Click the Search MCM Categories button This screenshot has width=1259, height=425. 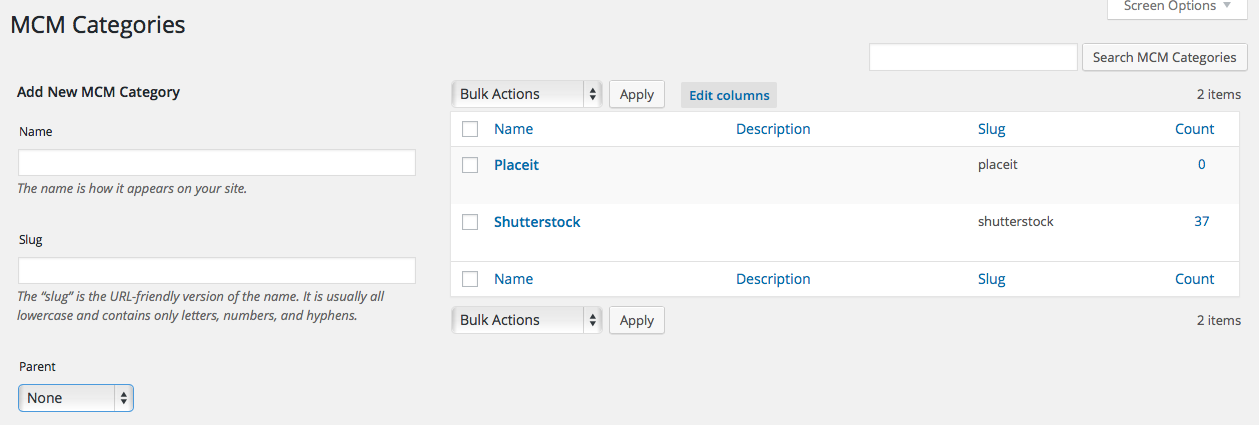pyautogui.click(x=1164, y=57)
